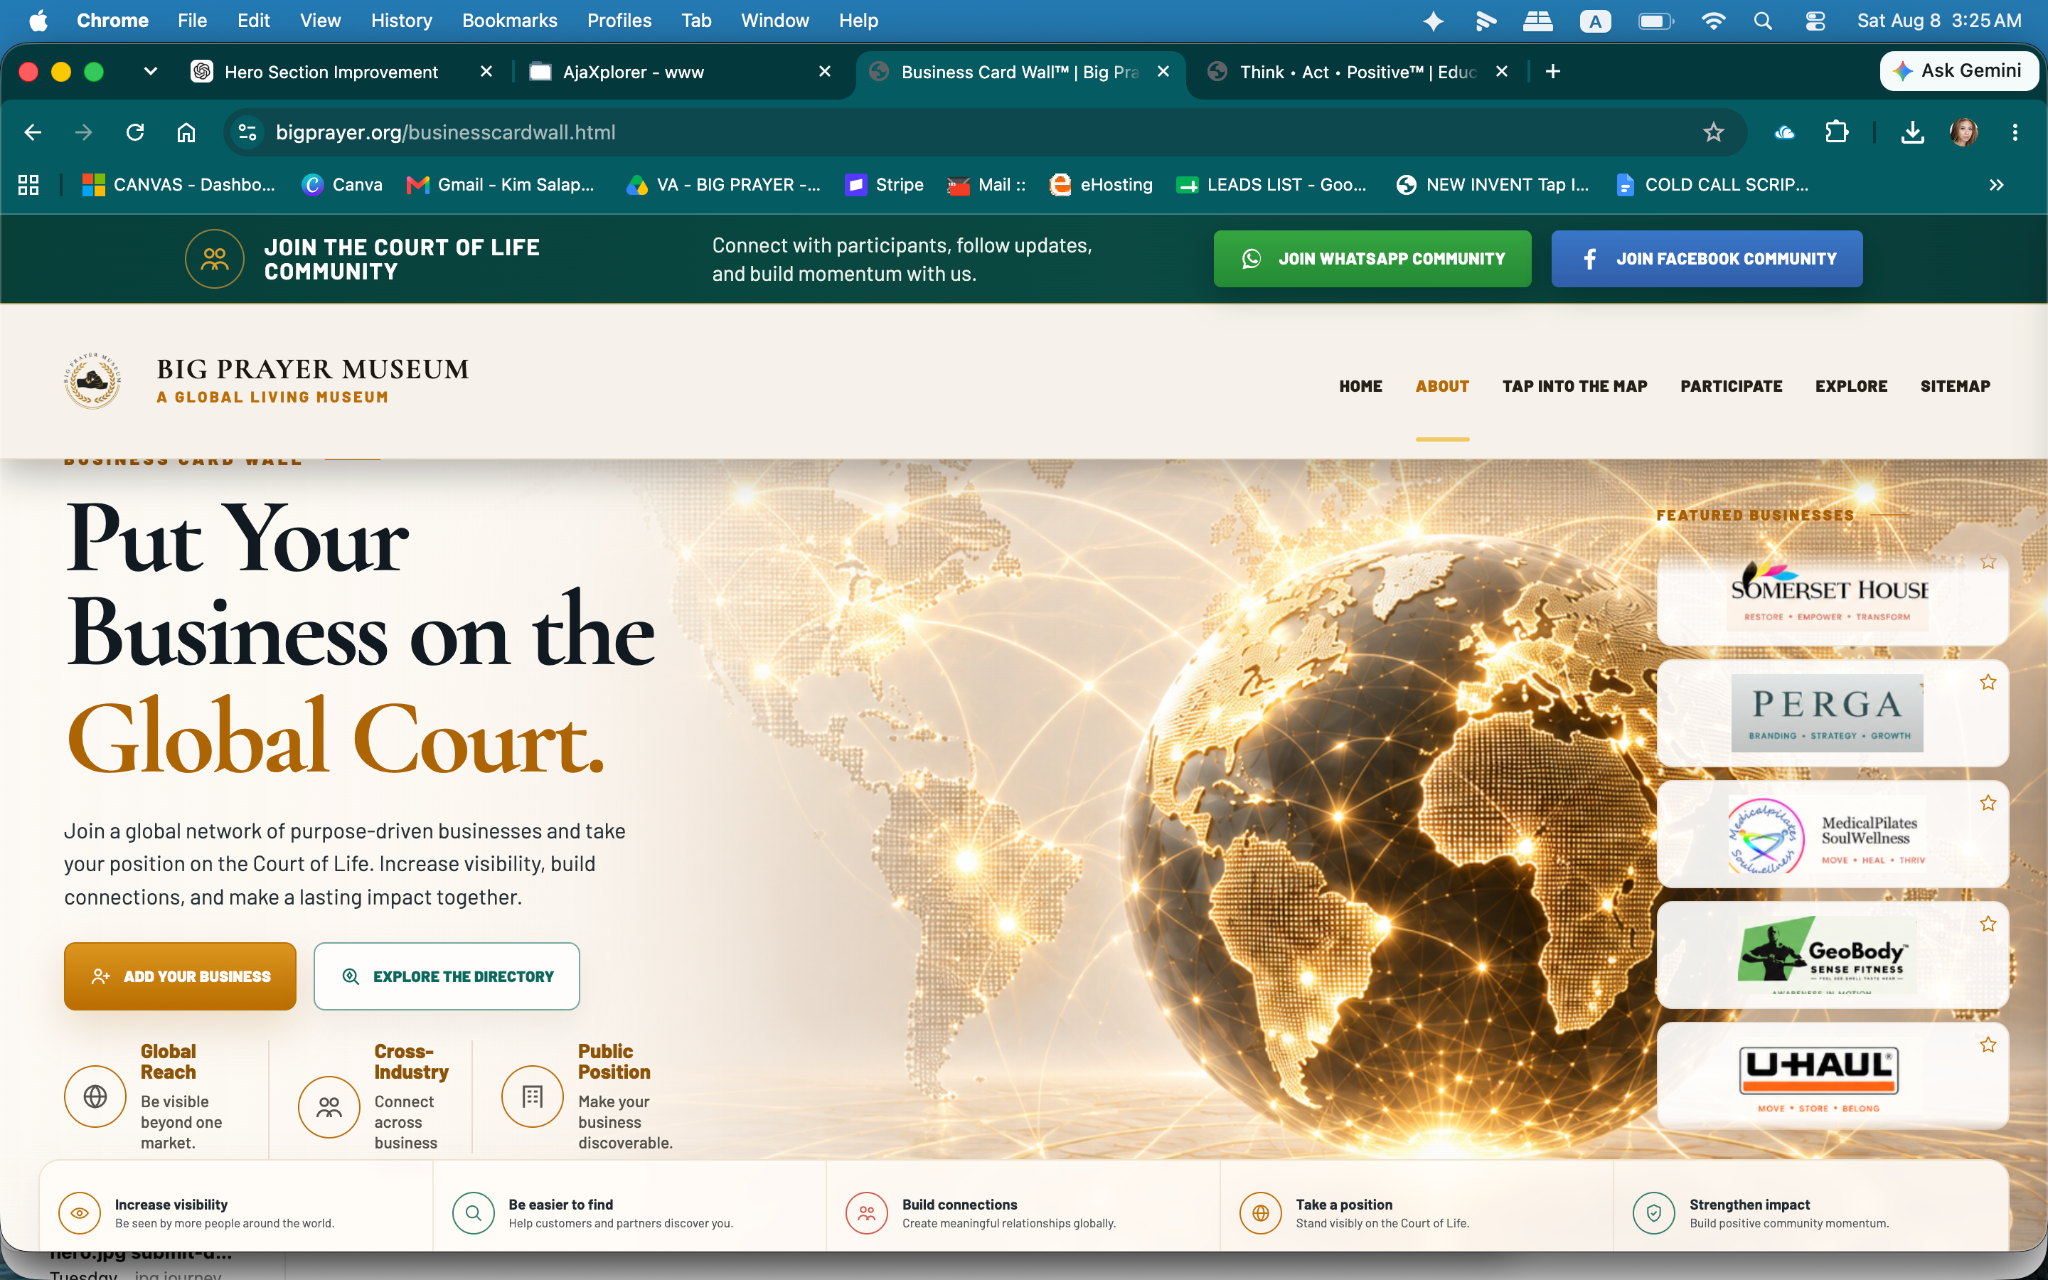
Task: Click the Be easier to find search icon
Action: click(x=474, y=1213)
